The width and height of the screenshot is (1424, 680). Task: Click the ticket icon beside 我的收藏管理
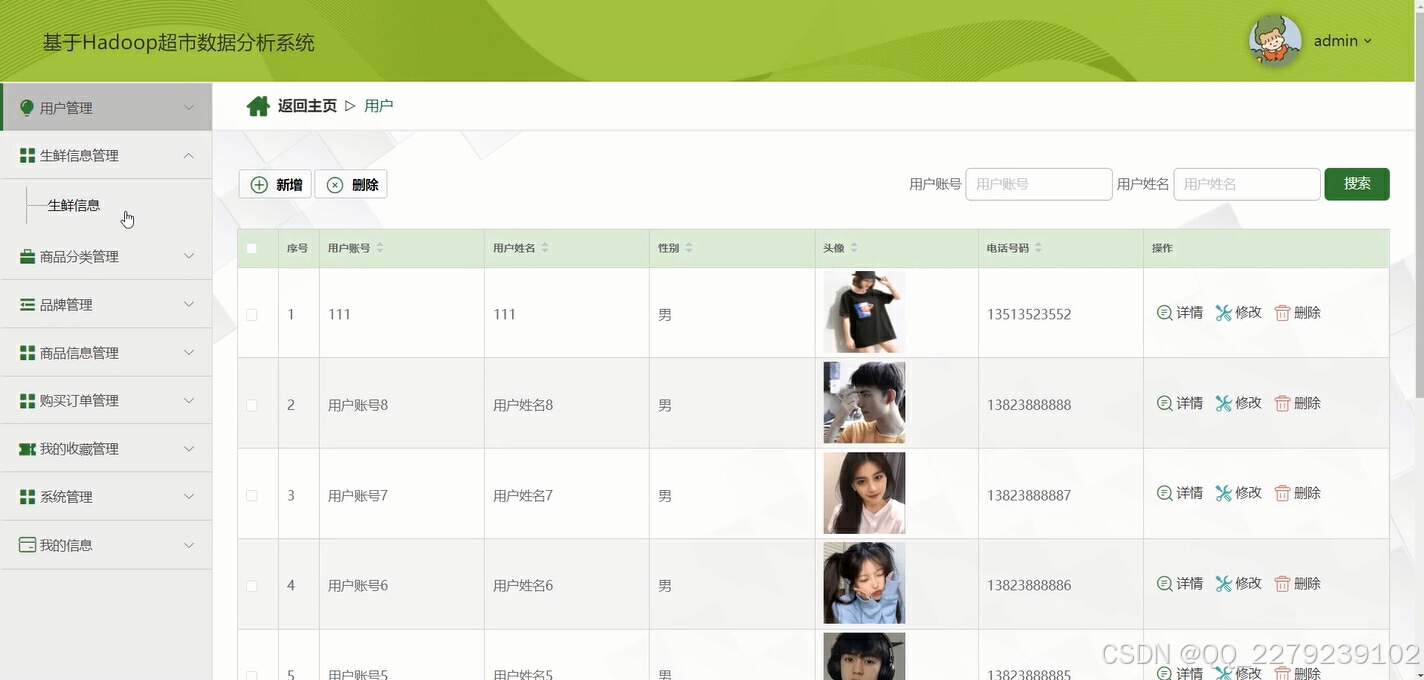(x=27, y=449)
